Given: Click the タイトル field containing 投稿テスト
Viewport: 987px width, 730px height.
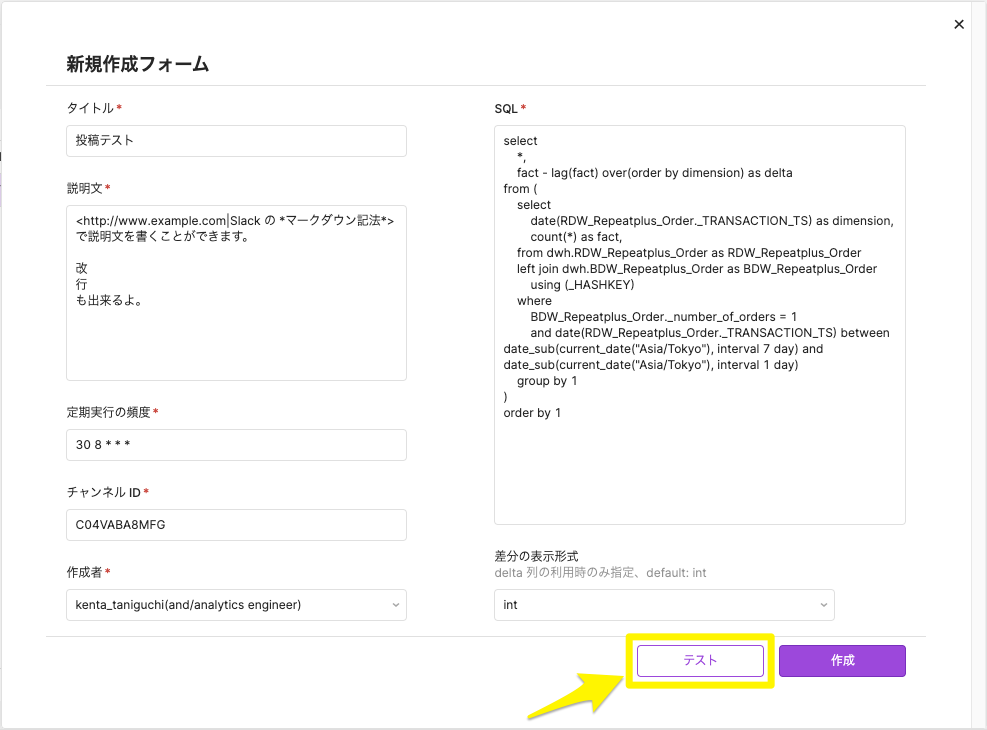Looking at the screenshot, I should click(236, 141).
